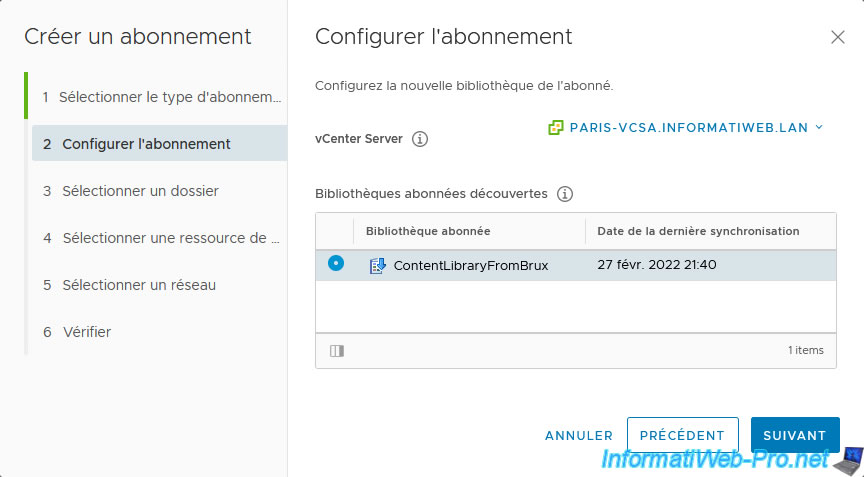Screen dimensions: 864x477
Task: Click the vCenter icon next to PARIS-VCSA
Action: pyautogui.click(x=555, y=128)
